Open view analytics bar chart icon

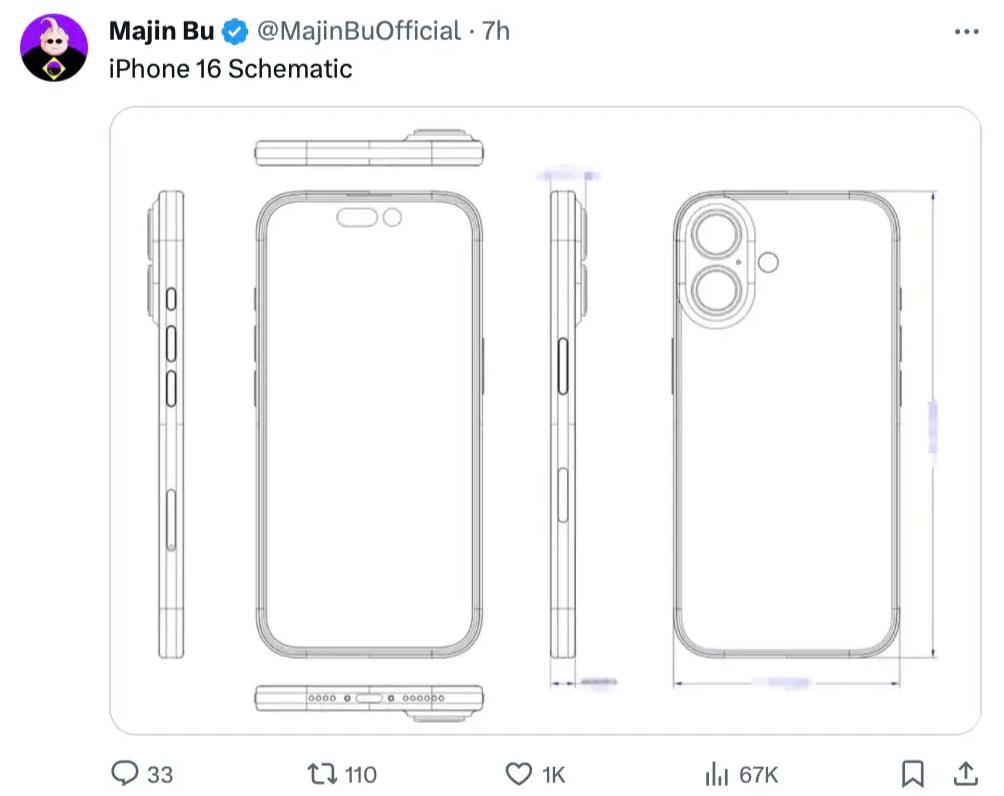(x=715, y=773)
